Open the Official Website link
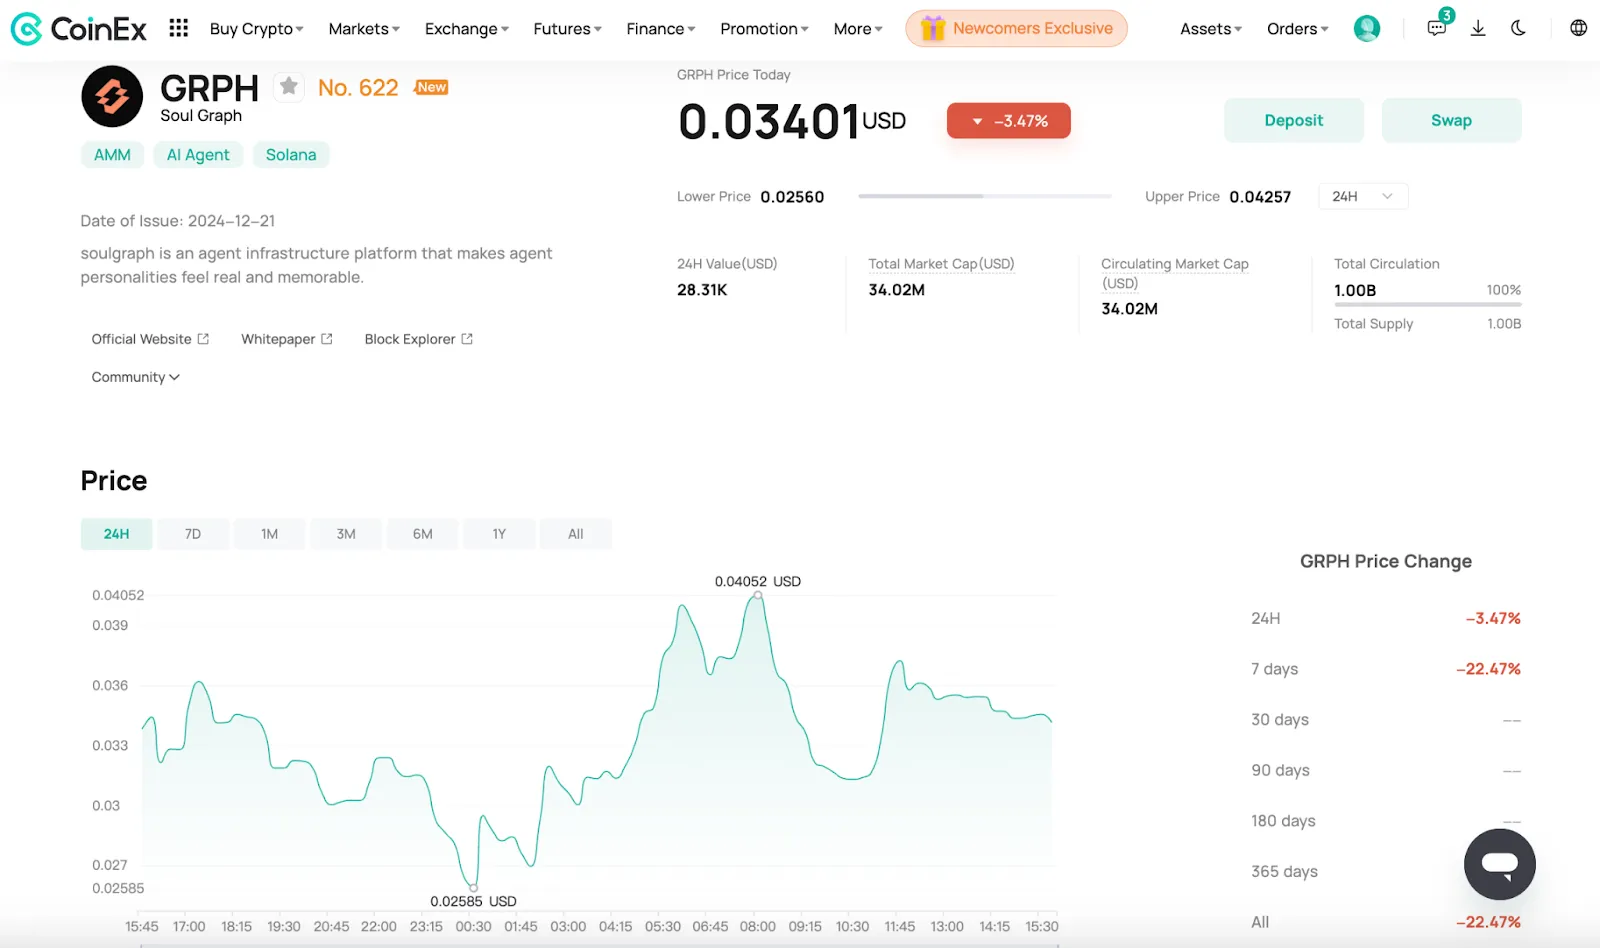 point(150,339)
